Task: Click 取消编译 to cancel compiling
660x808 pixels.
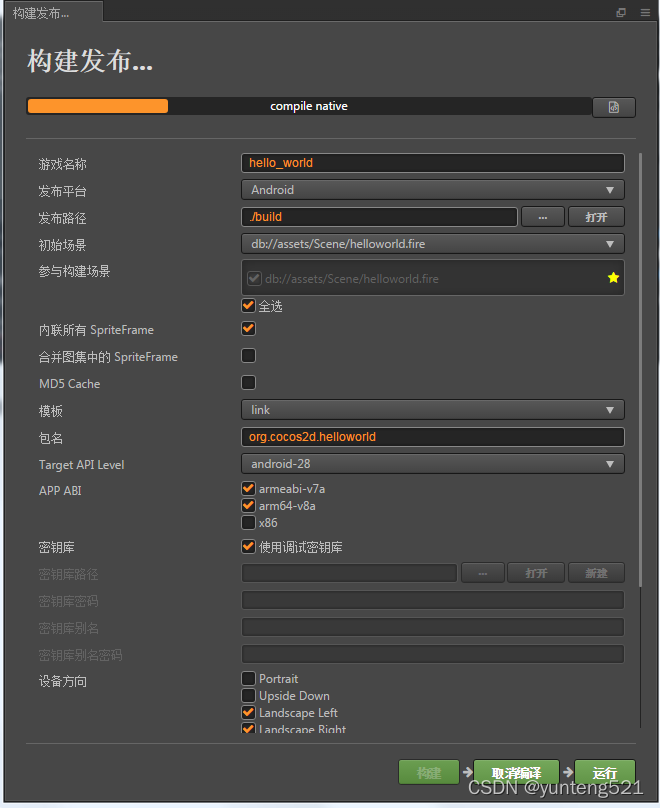Action: (x=516, y=772)
